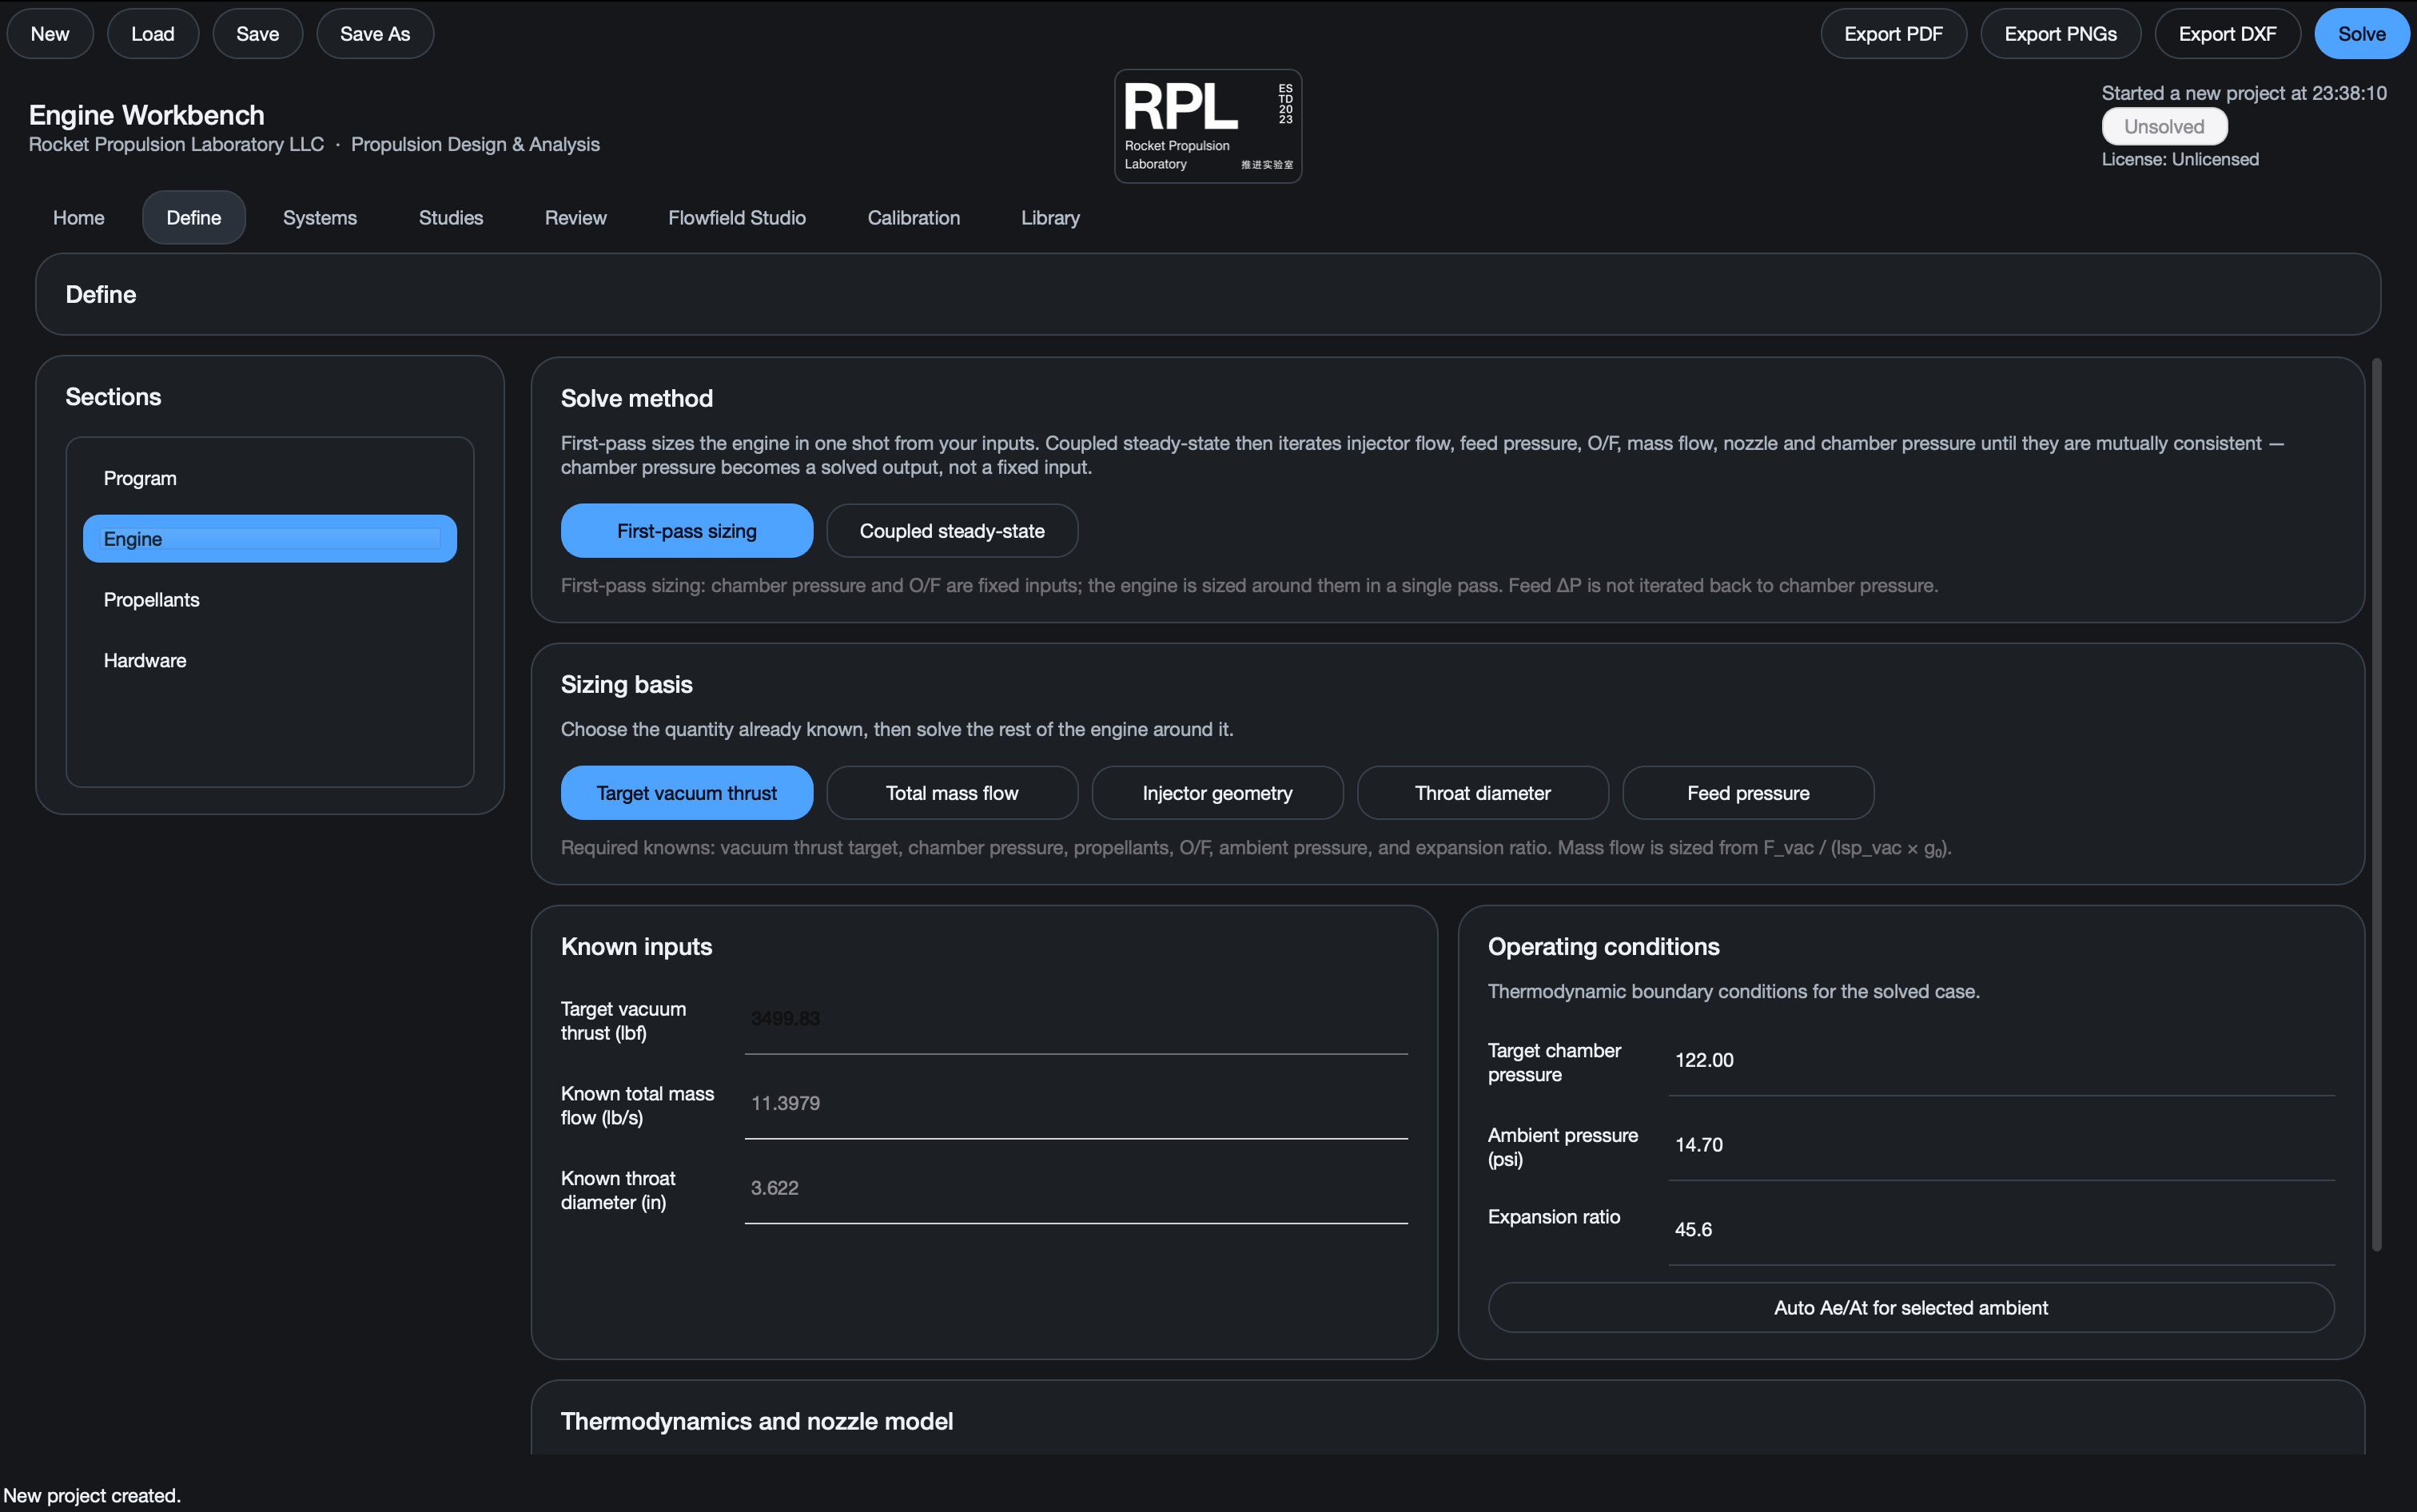This screenshot has height=1512, width=2417.
Task: Select Coupled steady-state solve method
Action: click(x=952, y=531)
